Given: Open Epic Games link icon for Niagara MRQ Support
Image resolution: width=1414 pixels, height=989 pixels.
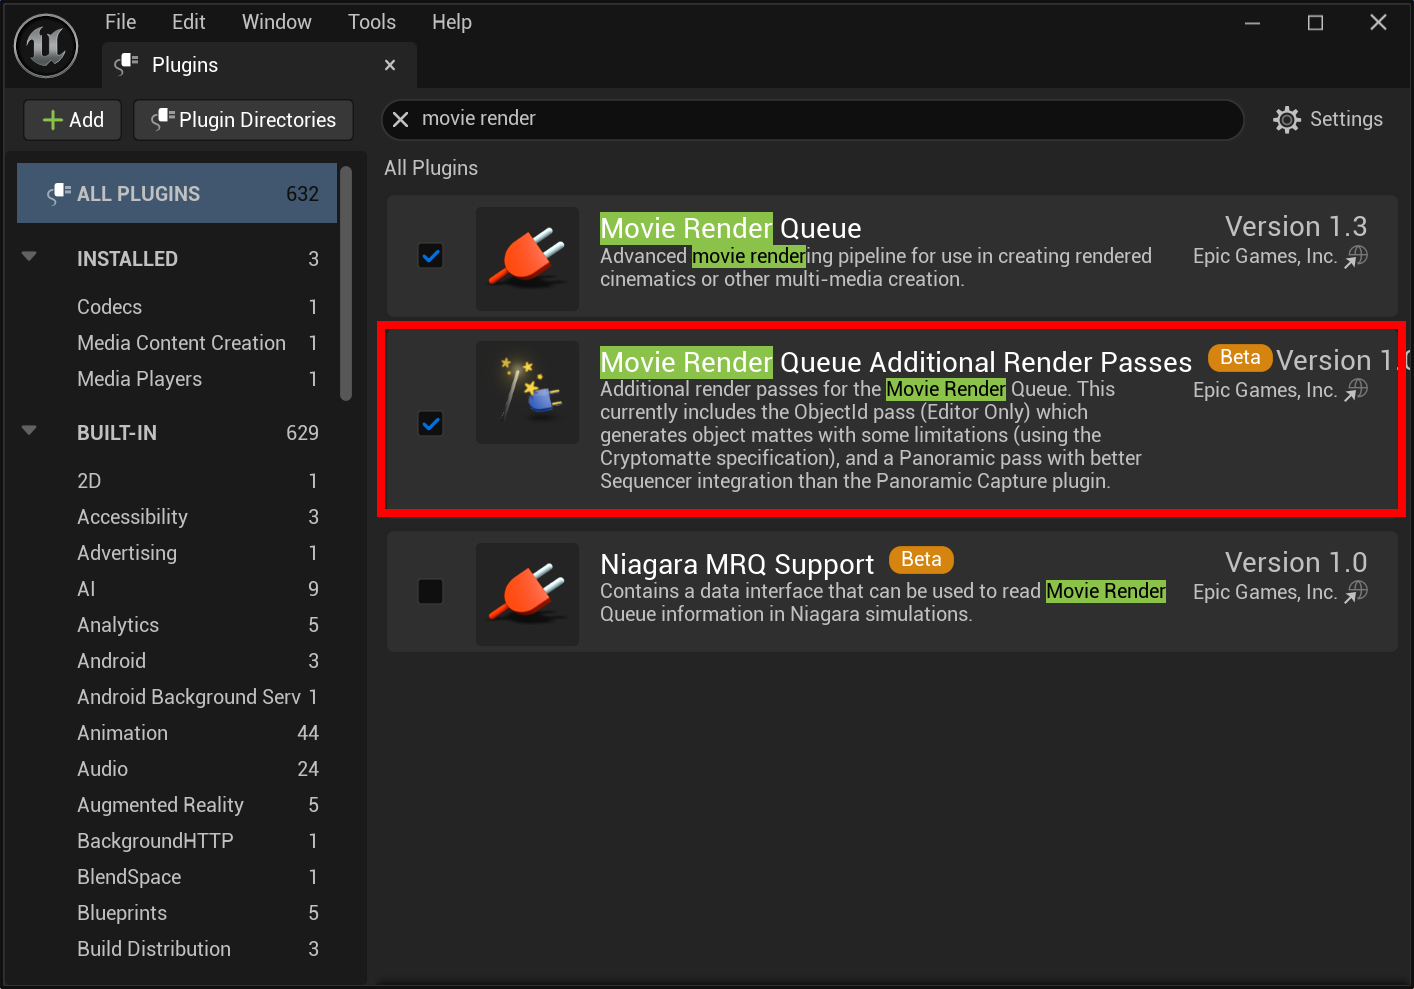Looking at the screenshot, I should click(1356, 592).
